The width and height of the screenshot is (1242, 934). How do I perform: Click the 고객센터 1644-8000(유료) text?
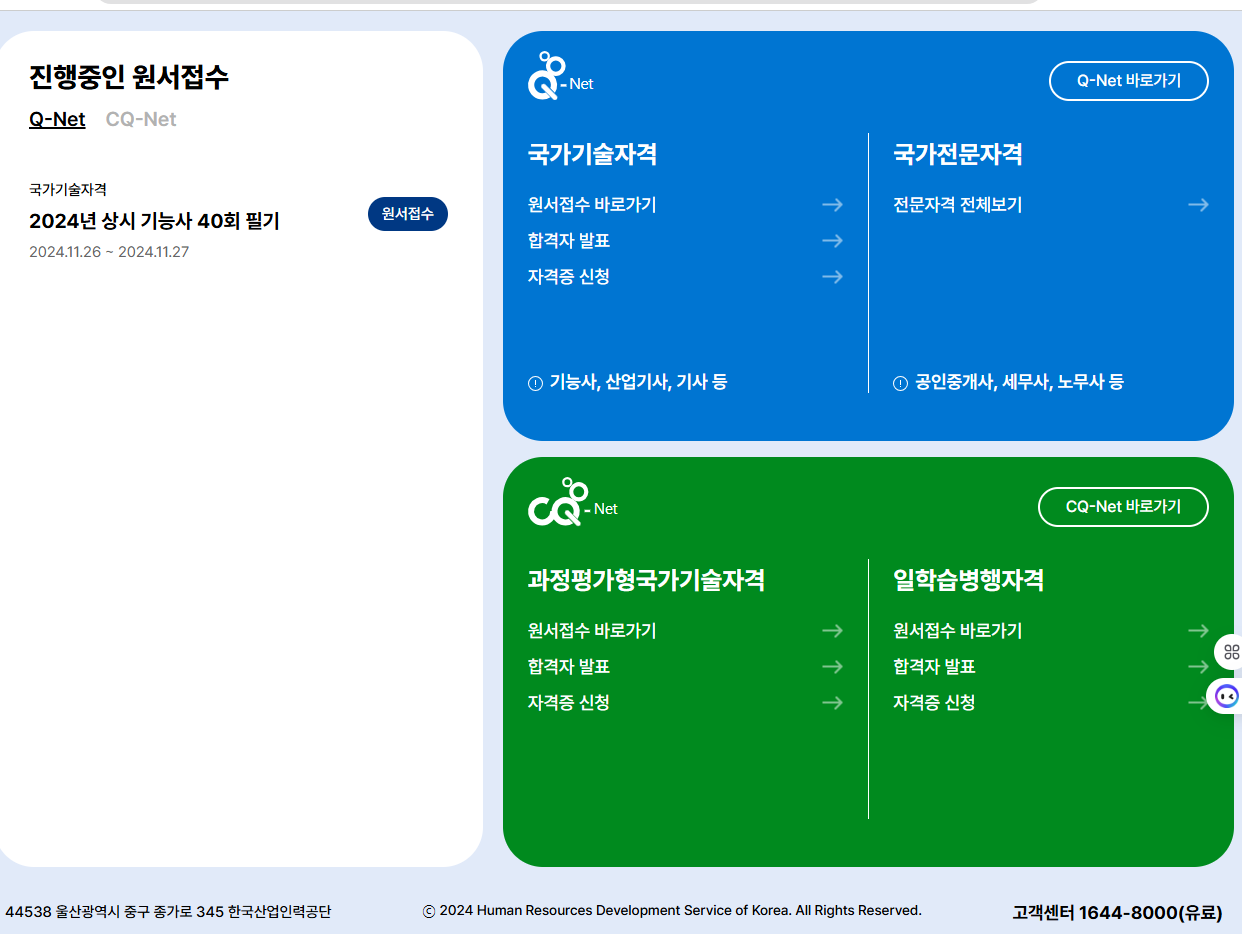pyautogui.click(x=1117, y=912)
